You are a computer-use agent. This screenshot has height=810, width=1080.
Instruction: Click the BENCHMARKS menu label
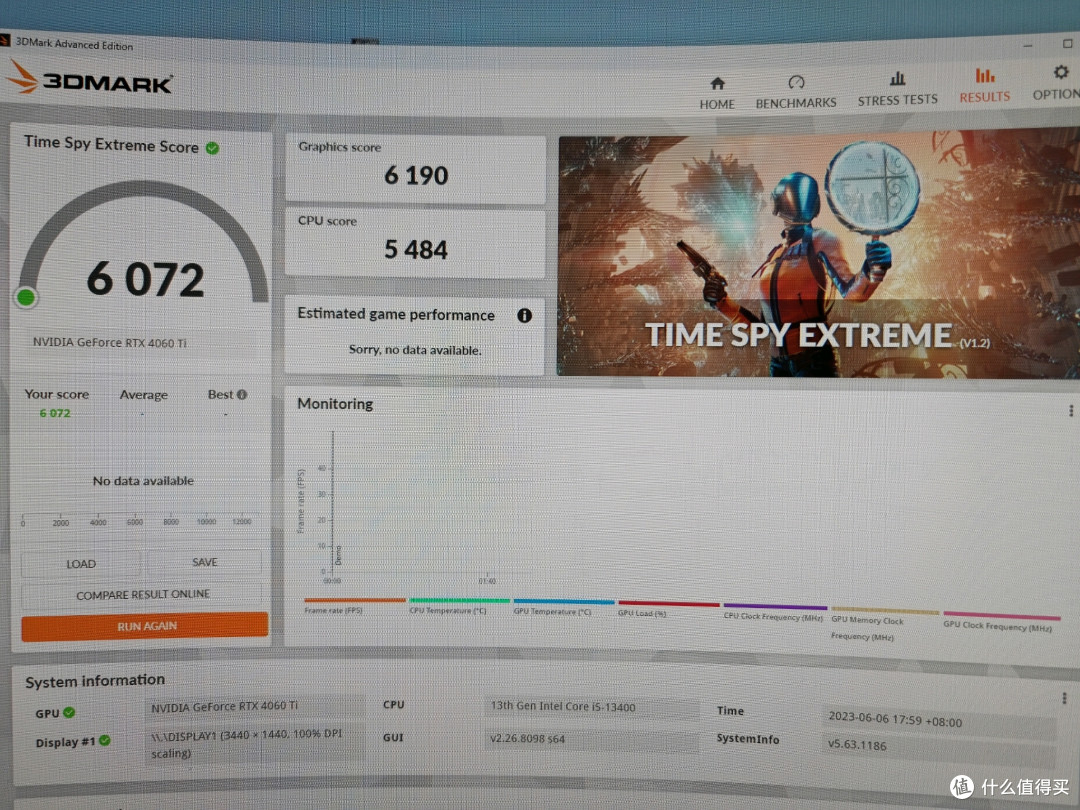796,103
